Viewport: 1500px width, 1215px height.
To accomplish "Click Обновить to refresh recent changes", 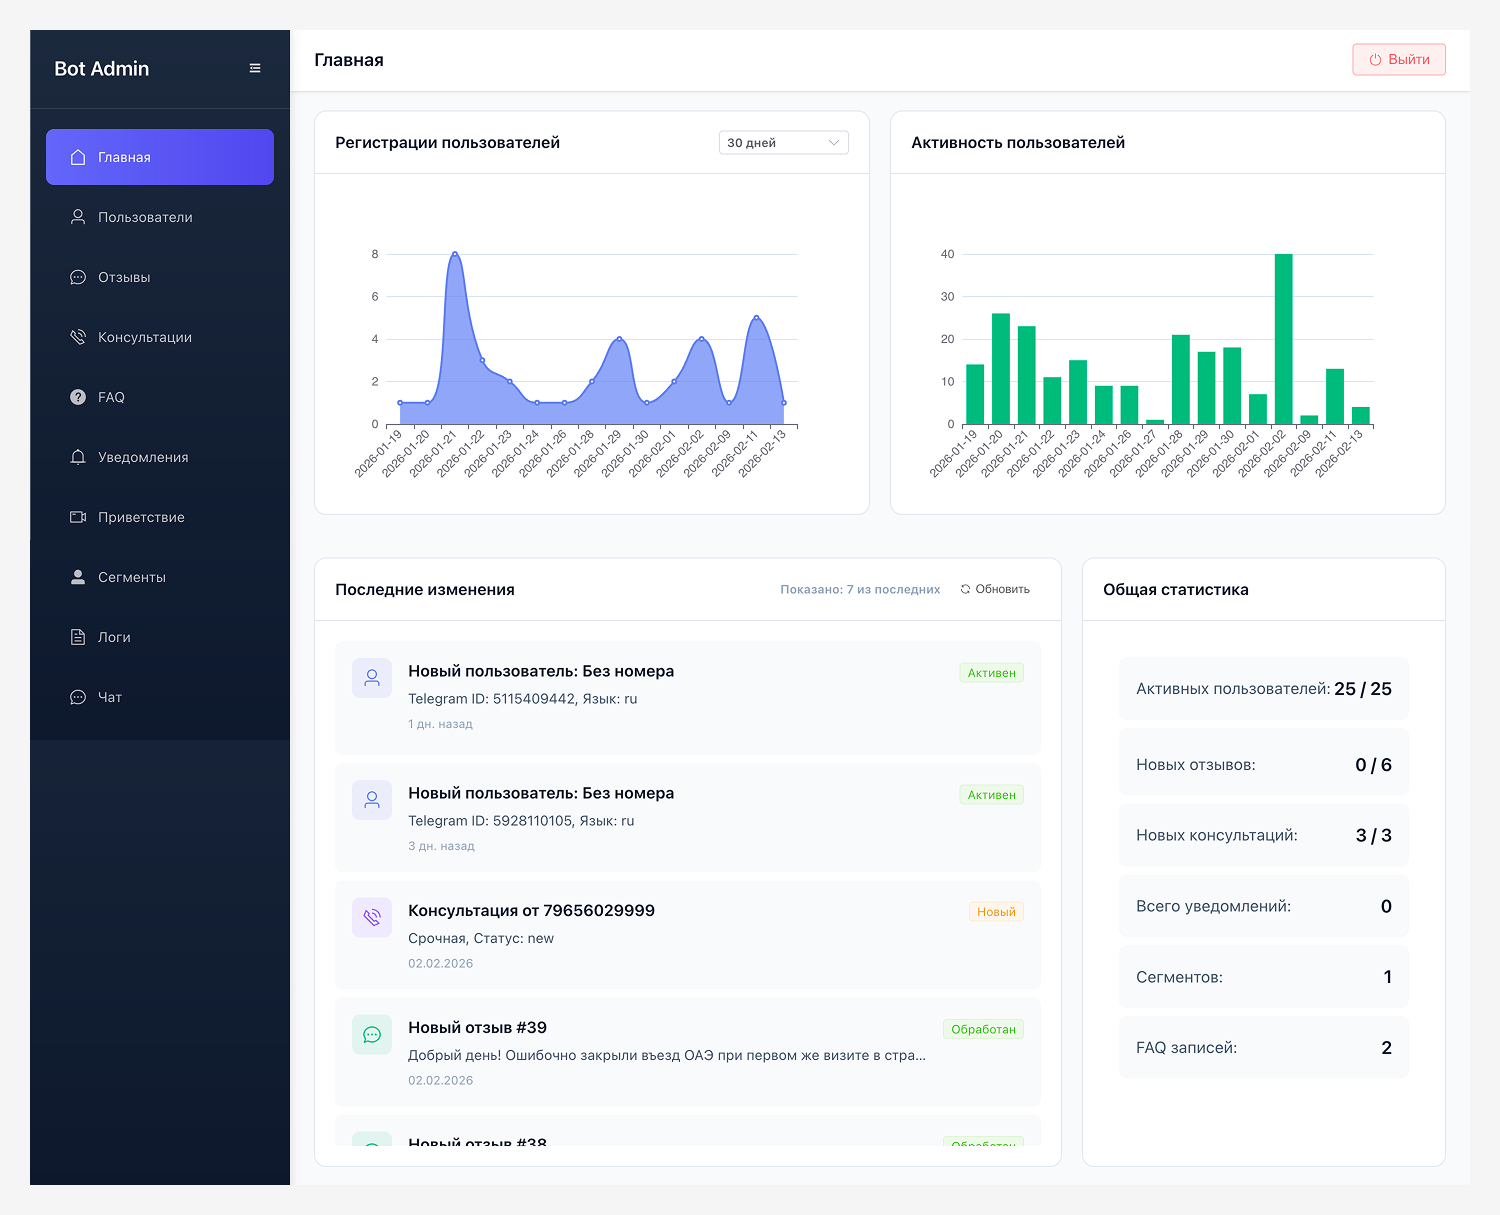I will (x=995, y=589).
